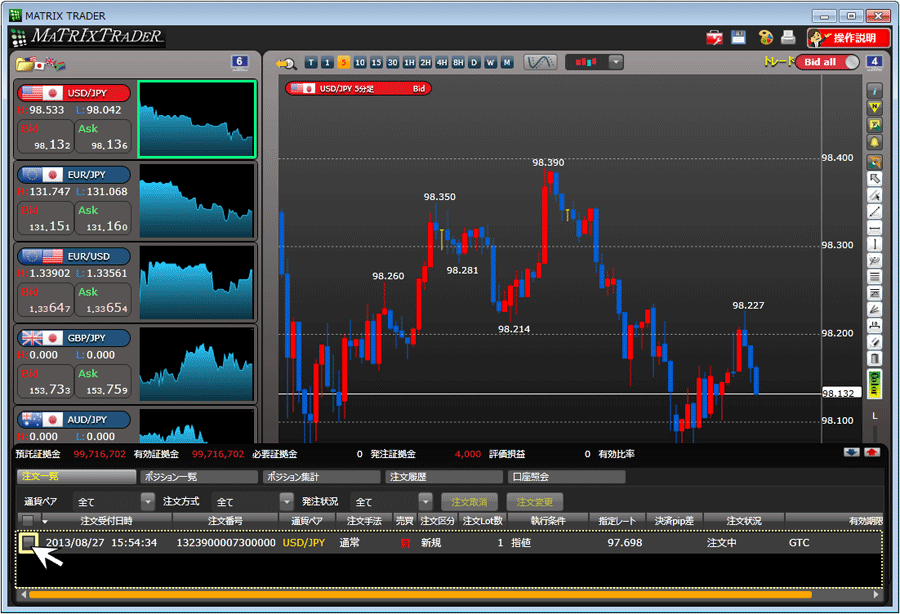
Task: Switch to the 注文履歴 tab
Action: (444, 476)
